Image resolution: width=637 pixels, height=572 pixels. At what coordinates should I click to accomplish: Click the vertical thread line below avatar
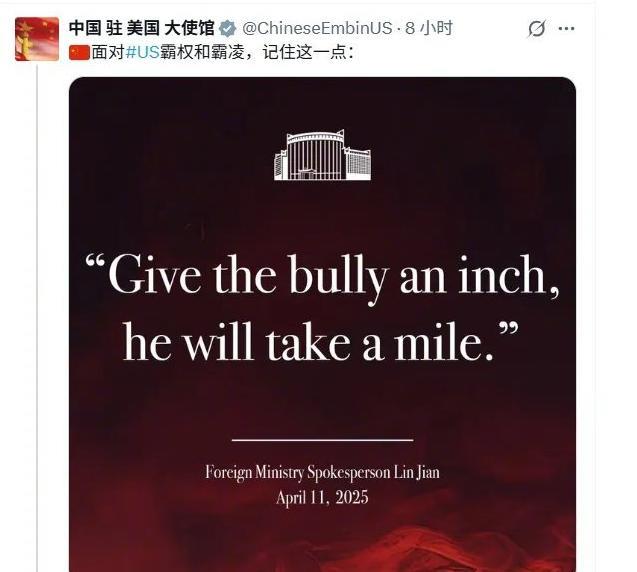click(x=37, y=319)
